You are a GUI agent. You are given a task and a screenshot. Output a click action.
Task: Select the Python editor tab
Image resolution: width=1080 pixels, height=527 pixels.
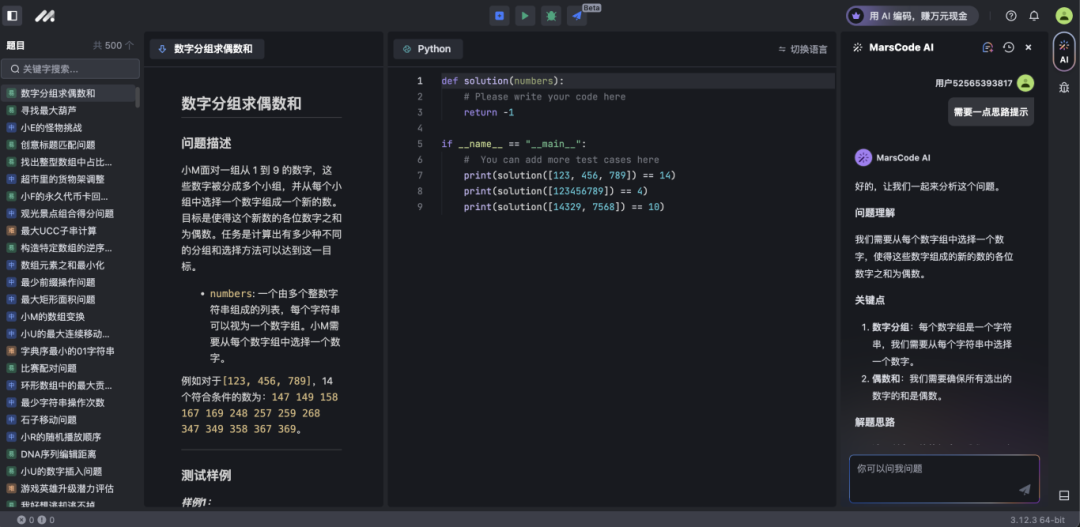[x=428, y=49]
